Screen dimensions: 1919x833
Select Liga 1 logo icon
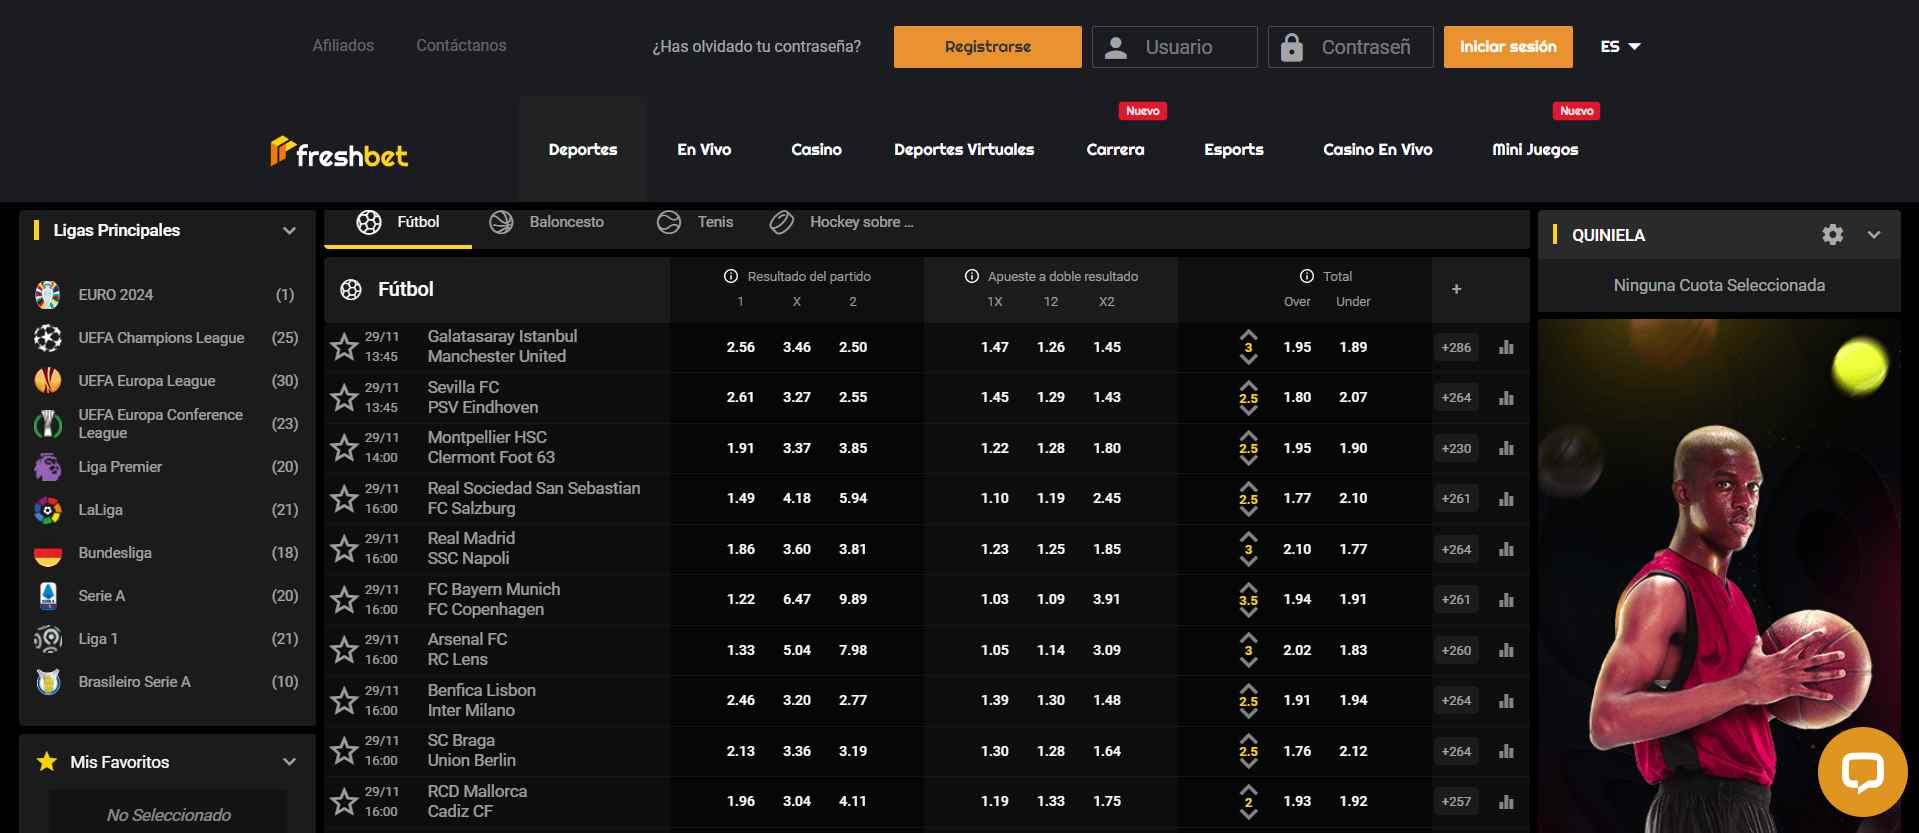pos(47,638)
